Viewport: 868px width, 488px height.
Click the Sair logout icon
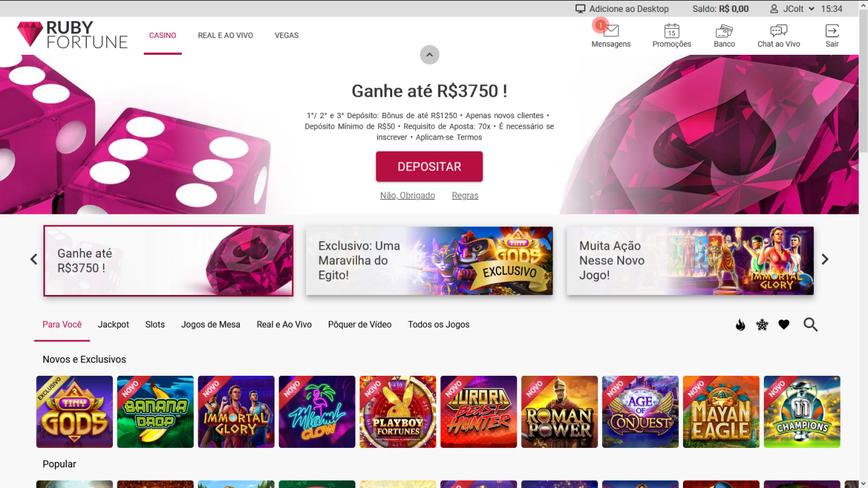coord(831,31)
